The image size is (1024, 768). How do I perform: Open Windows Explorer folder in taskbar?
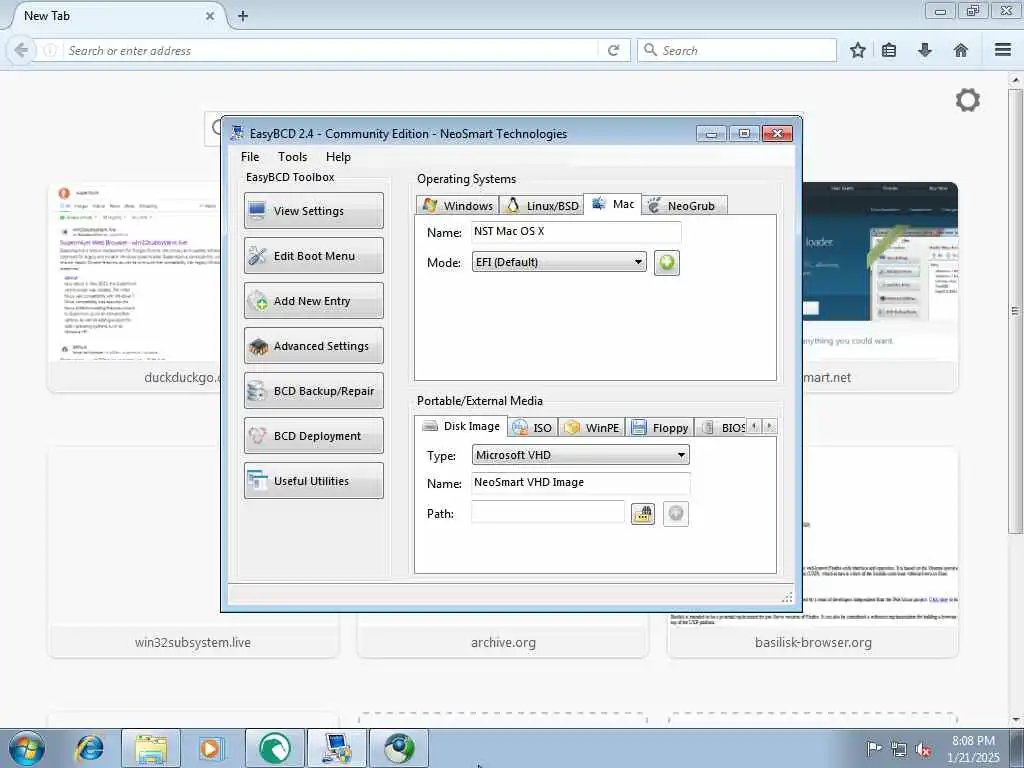coord(151,748)
